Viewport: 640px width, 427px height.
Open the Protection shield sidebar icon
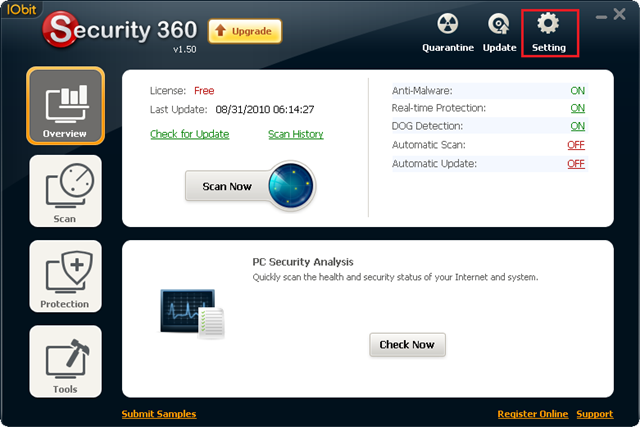66,276
